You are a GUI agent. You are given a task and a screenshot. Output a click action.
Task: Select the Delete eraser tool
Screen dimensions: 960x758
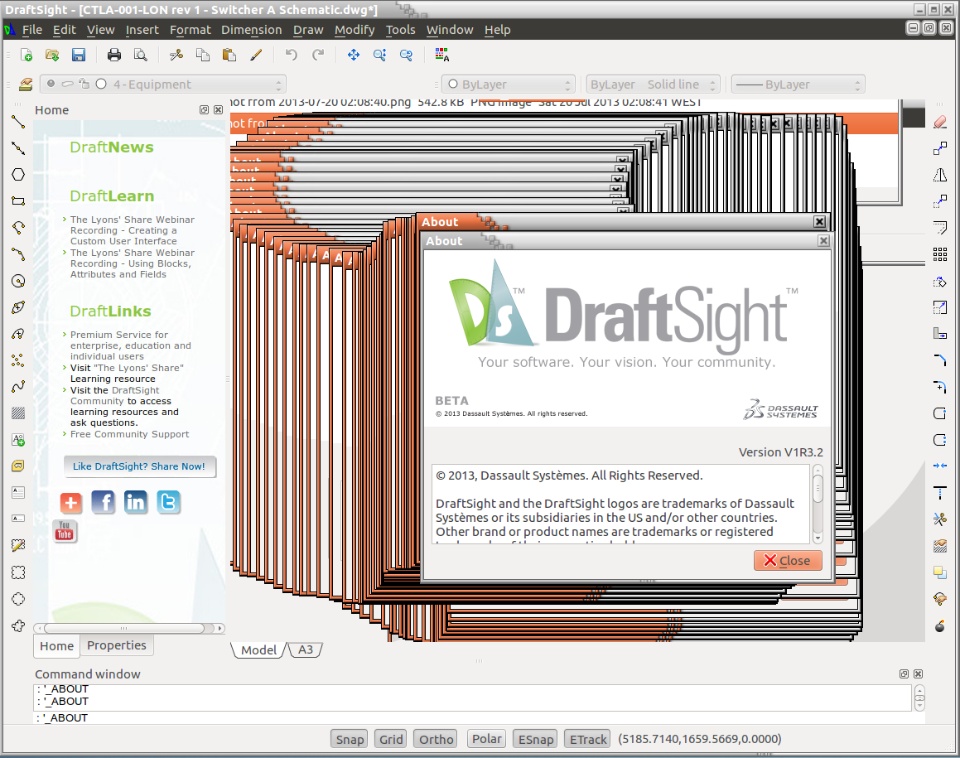click(x=940, y=122)
